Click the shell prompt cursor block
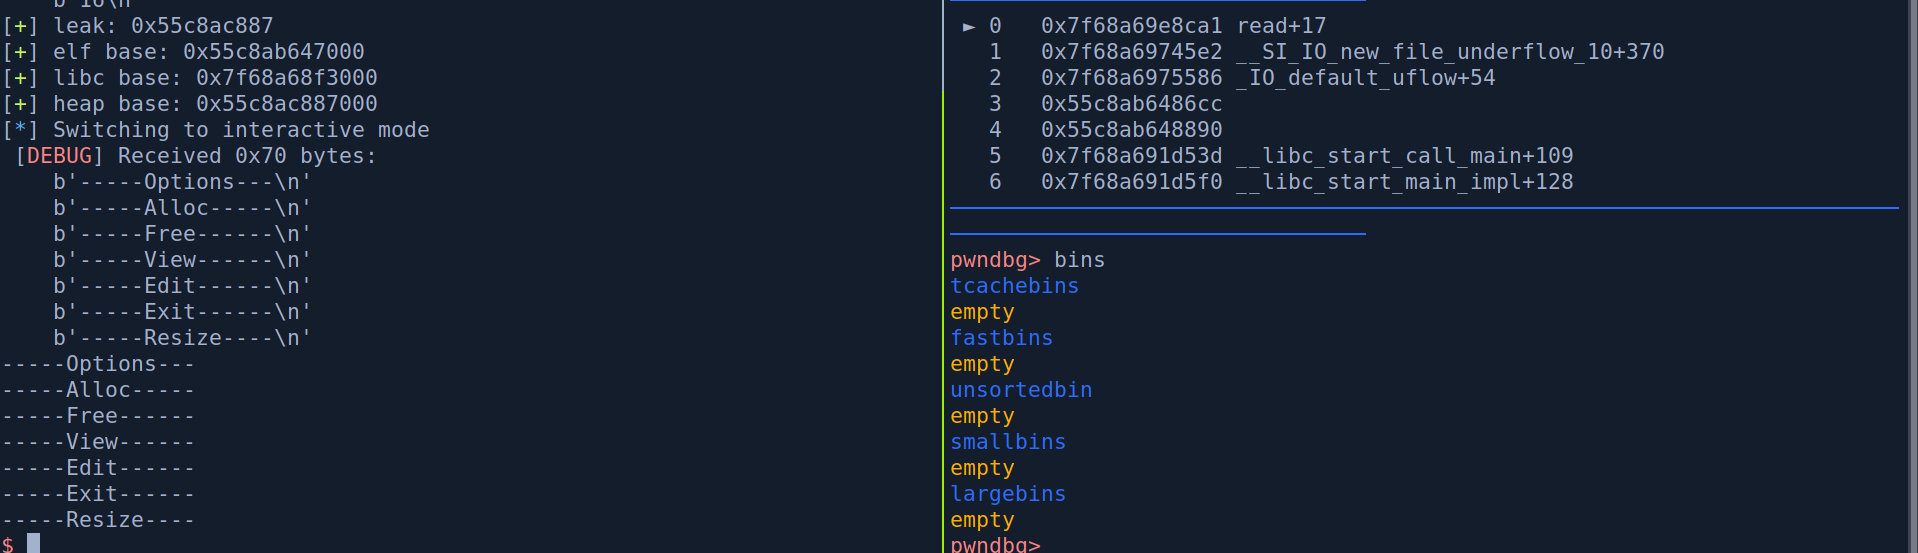The width and height of the screenshot is (1918, 553). 33,543
